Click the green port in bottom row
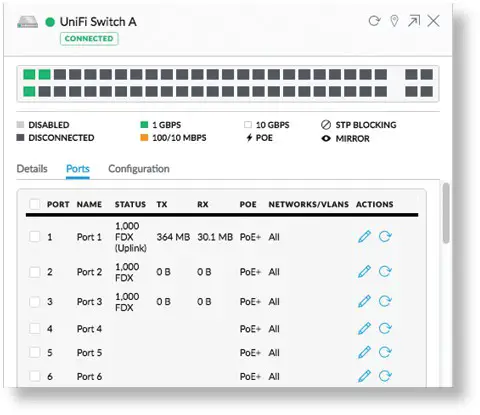 [29, 91]
